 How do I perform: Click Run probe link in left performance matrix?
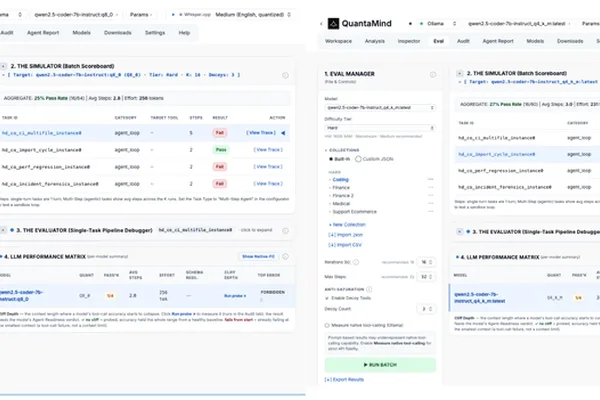pos(235,296)
